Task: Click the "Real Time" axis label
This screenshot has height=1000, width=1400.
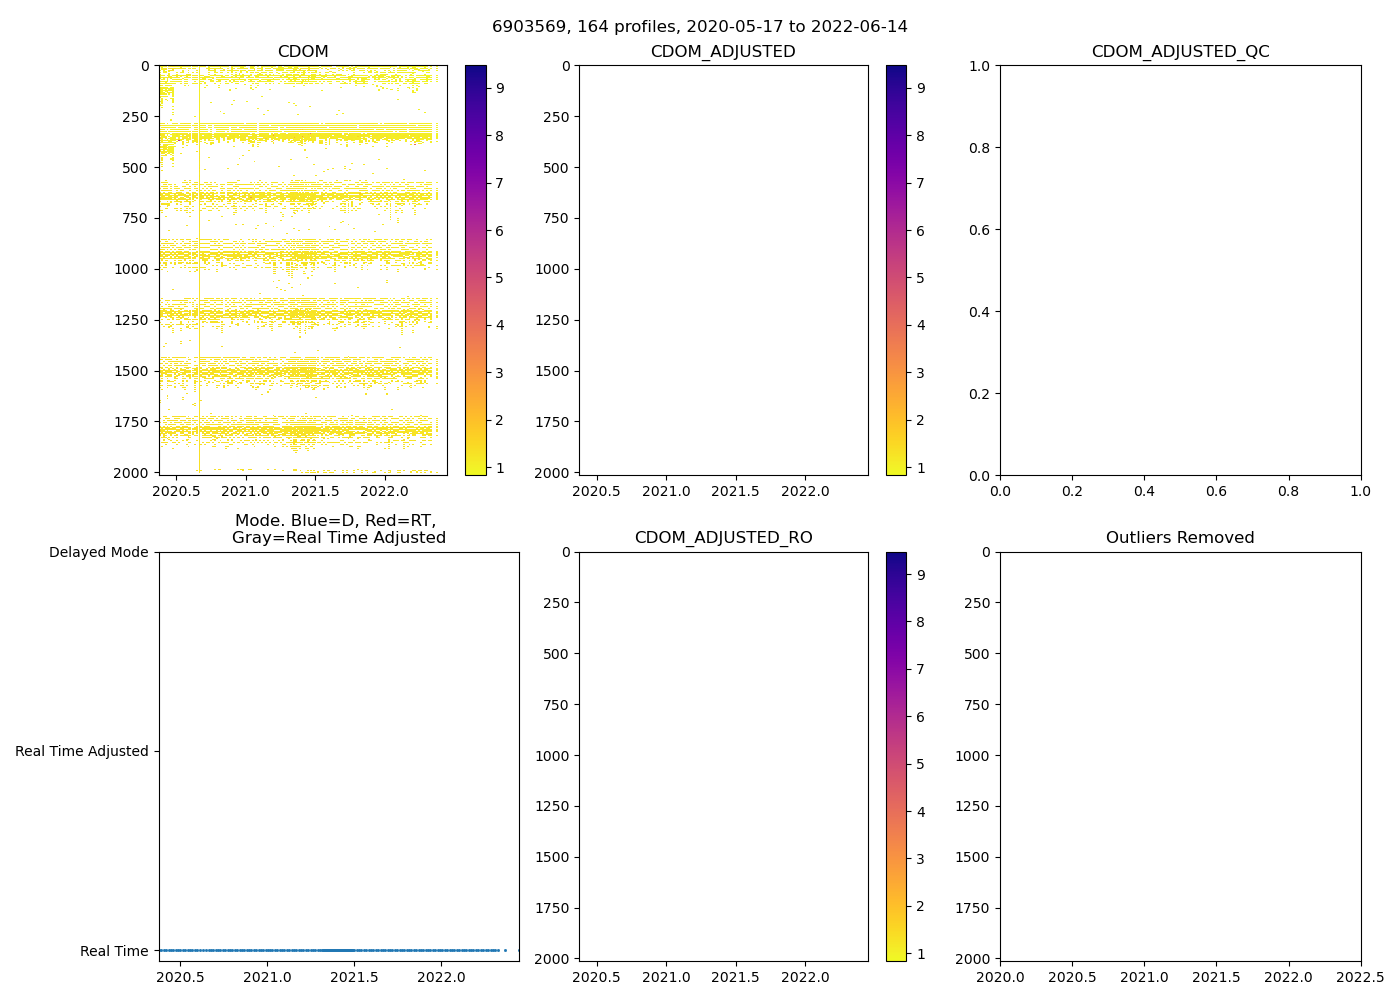Action: point(114,951)
